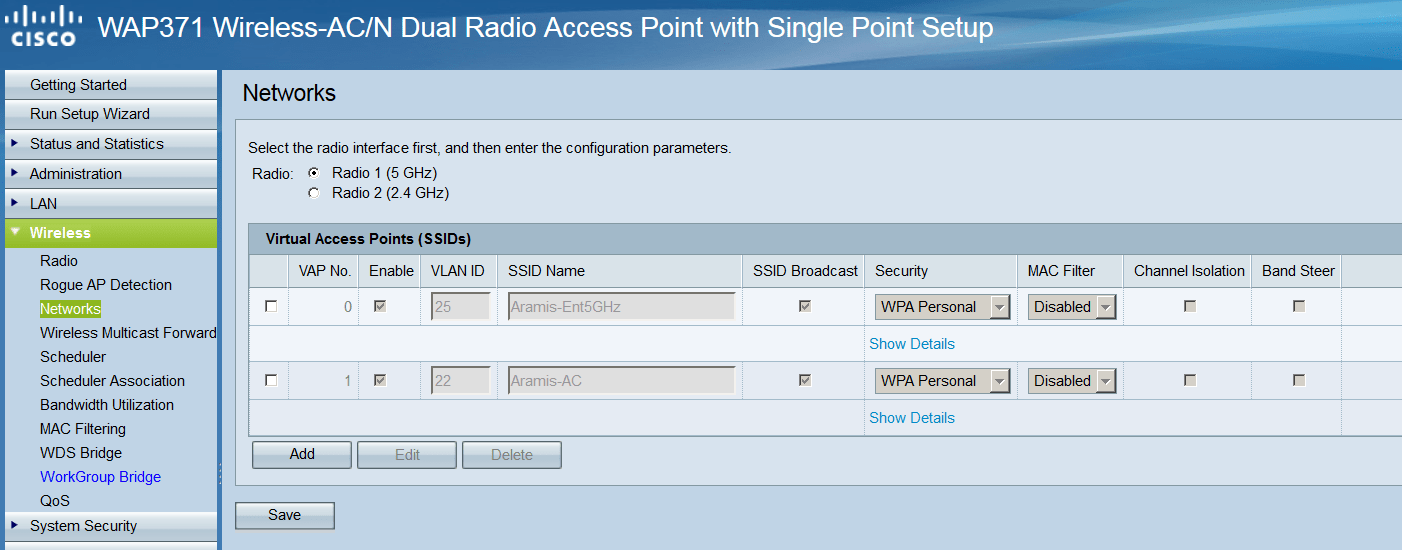
Task: Toggle Band Steer for Aramis-Ent5GHz
Action: coord(1299,307)
